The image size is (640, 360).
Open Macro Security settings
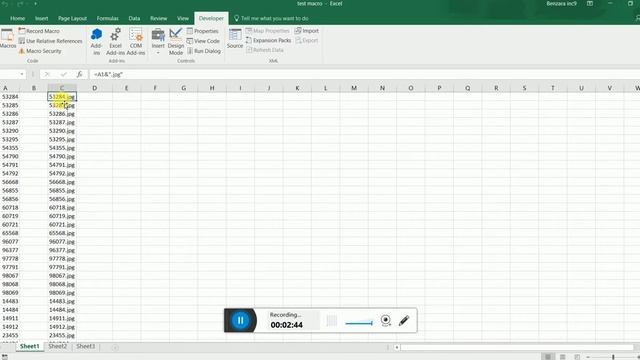[40, 51]
